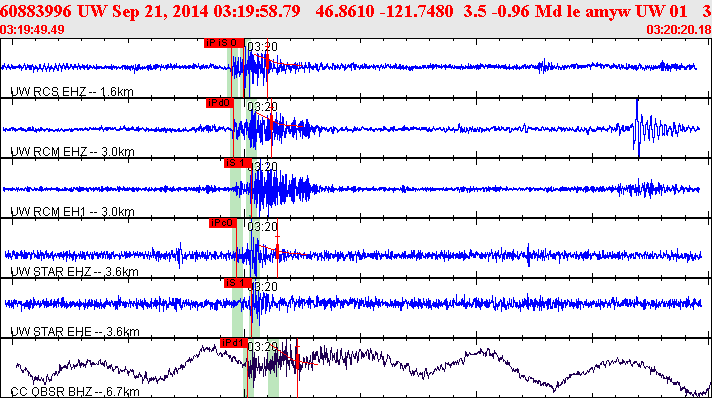Viewport: 712px width, 398px height.
Task: Select the magnitude '-0.96 Md' in header
Action: 524,11
